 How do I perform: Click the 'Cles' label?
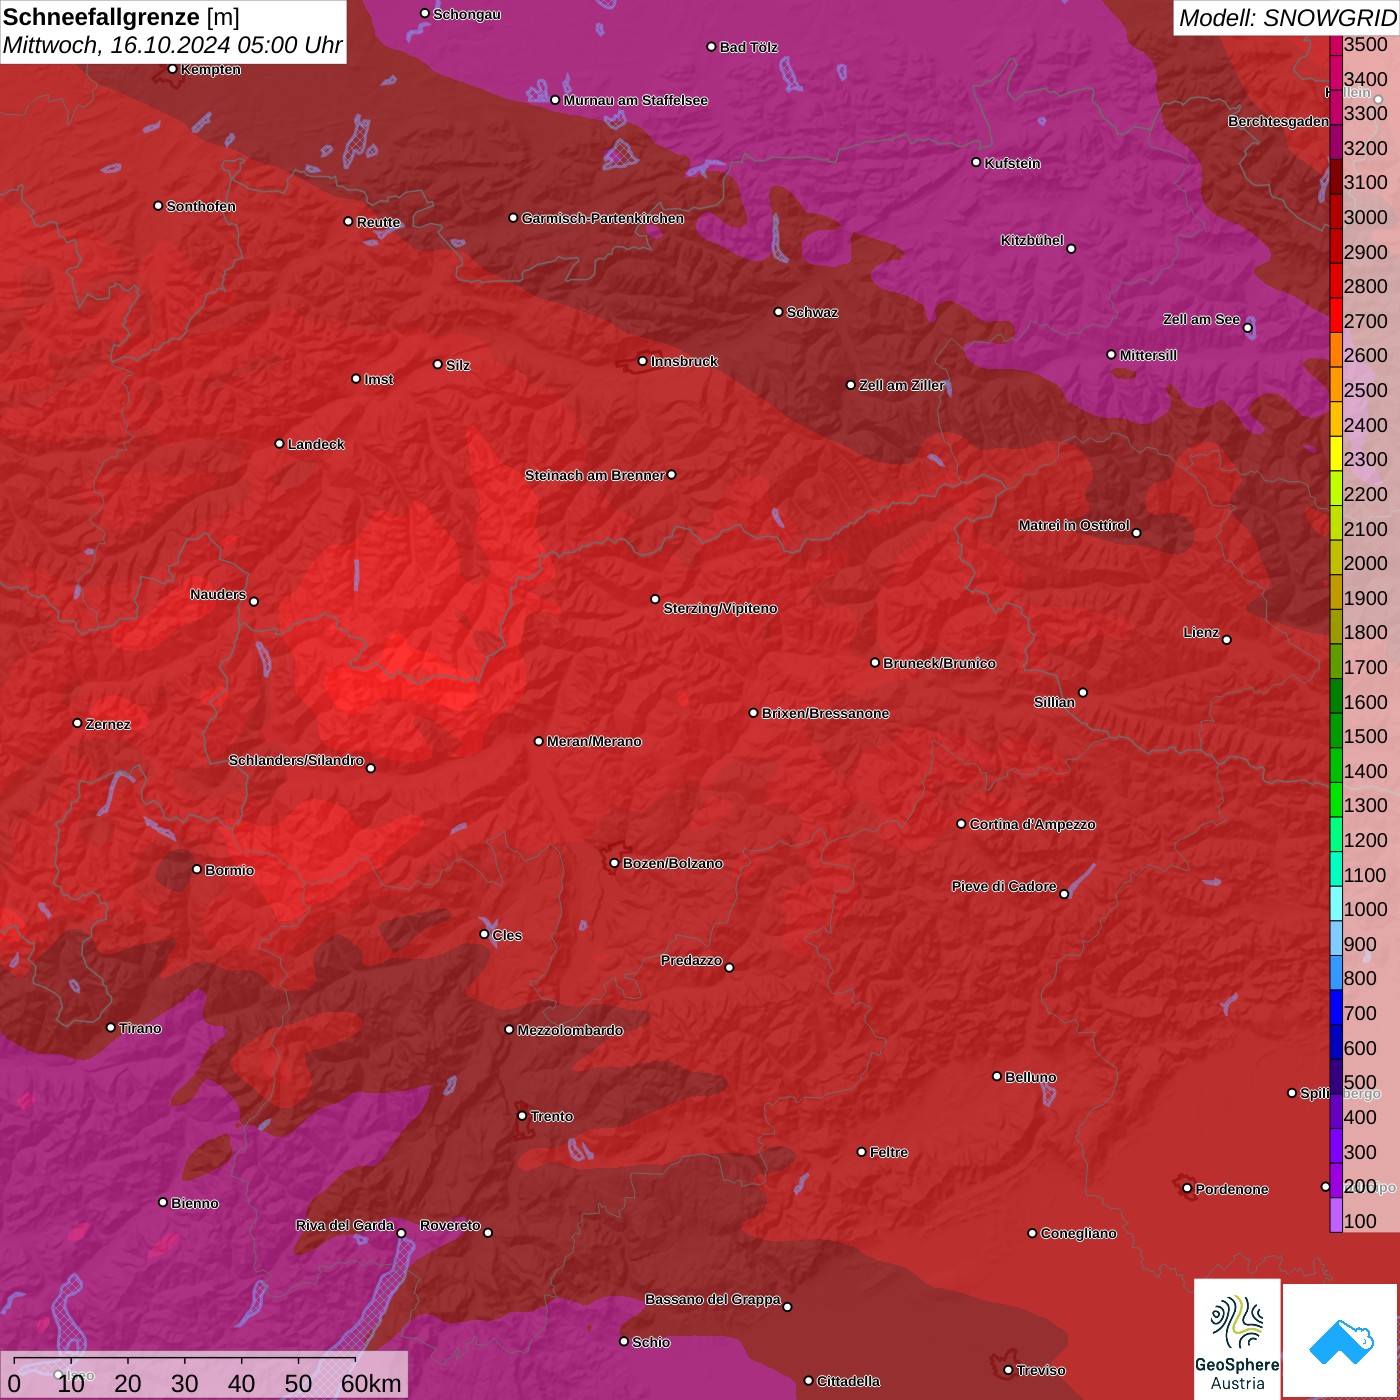pos(507,935)
